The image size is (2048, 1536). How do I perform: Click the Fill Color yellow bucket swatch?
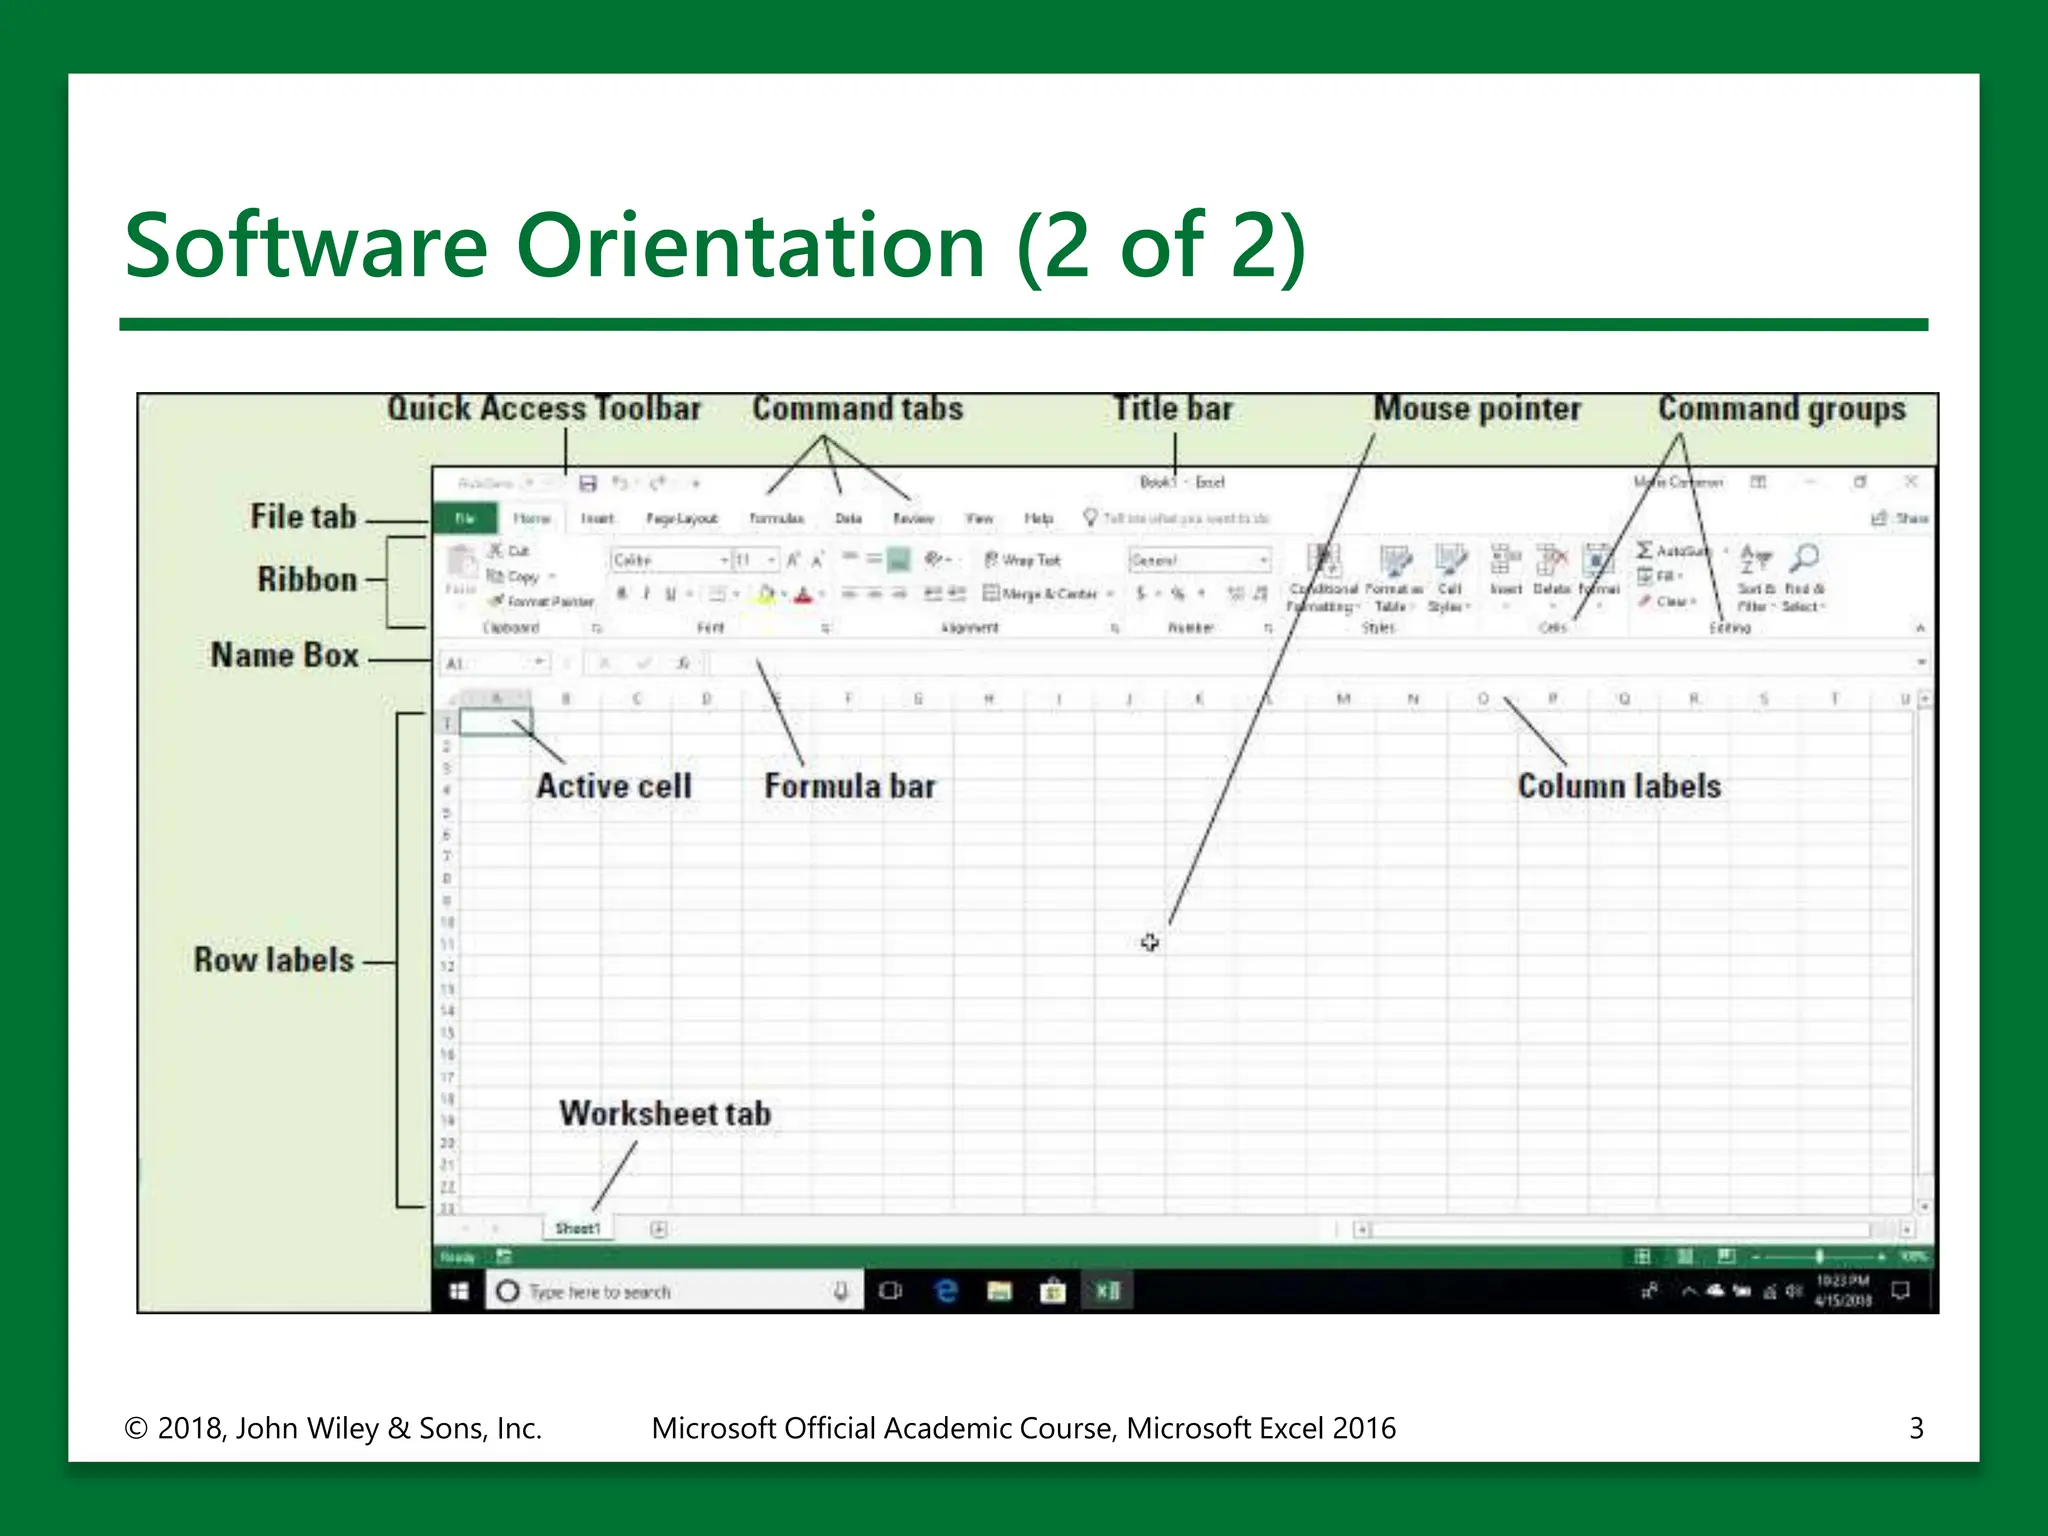pos(766,594)
